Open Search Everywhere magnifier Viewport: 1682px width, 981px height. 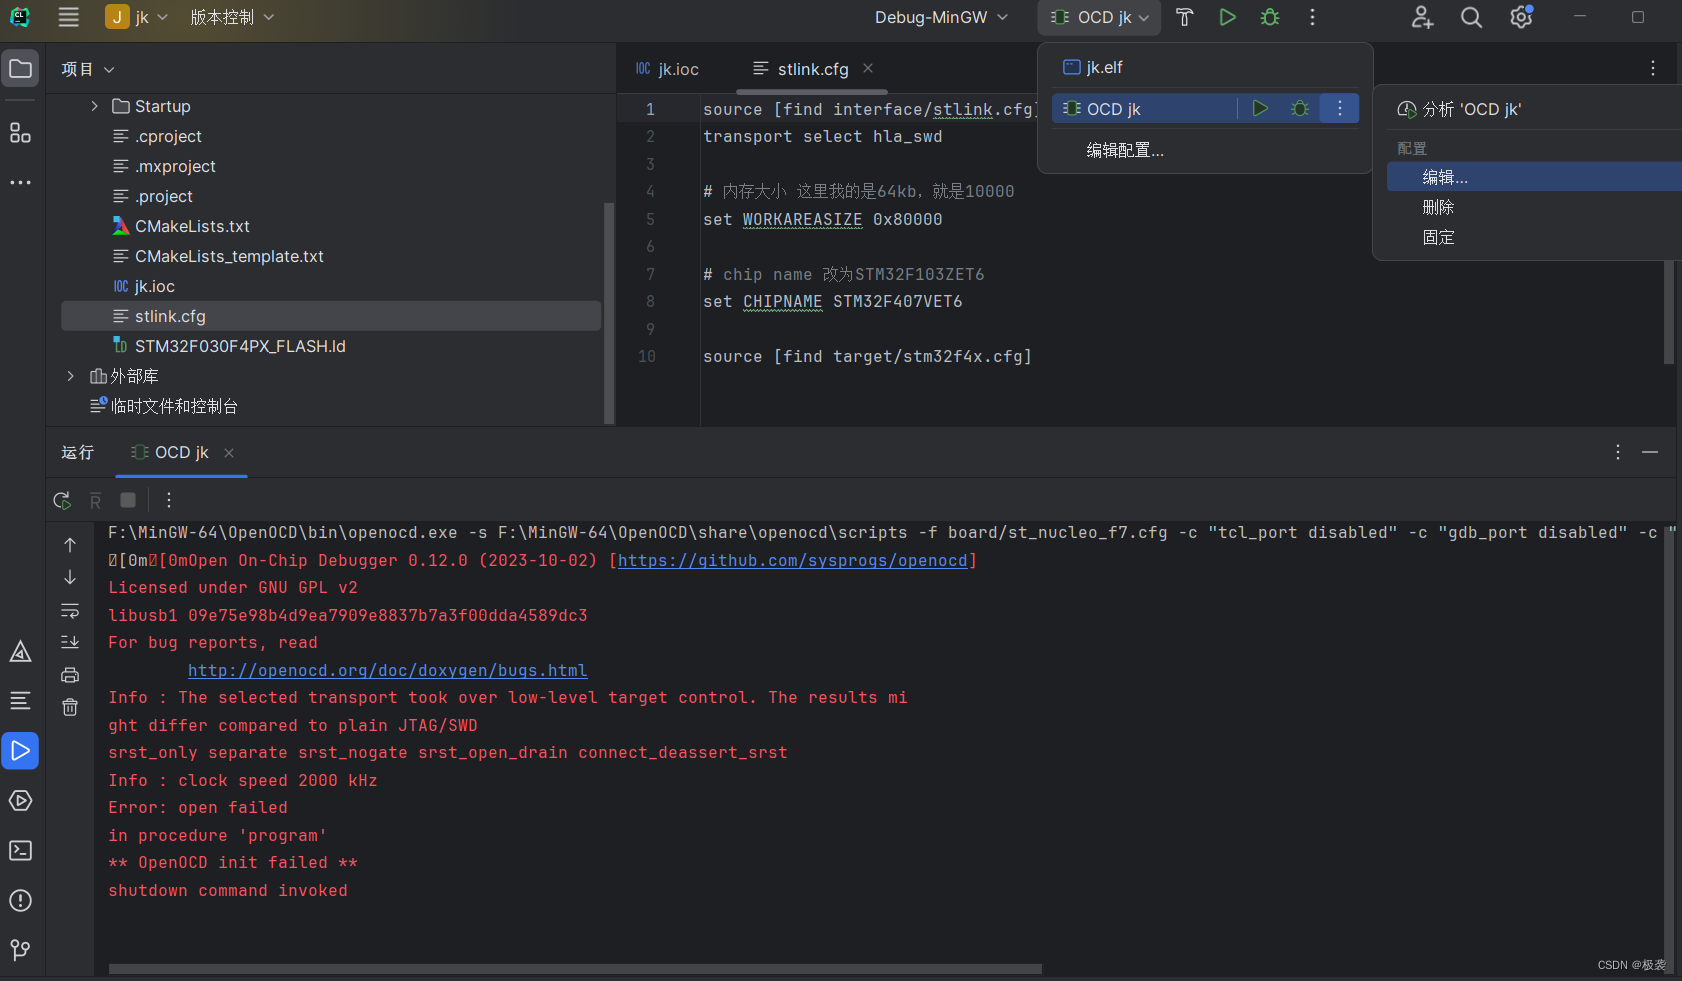[x=1471, y=17]
